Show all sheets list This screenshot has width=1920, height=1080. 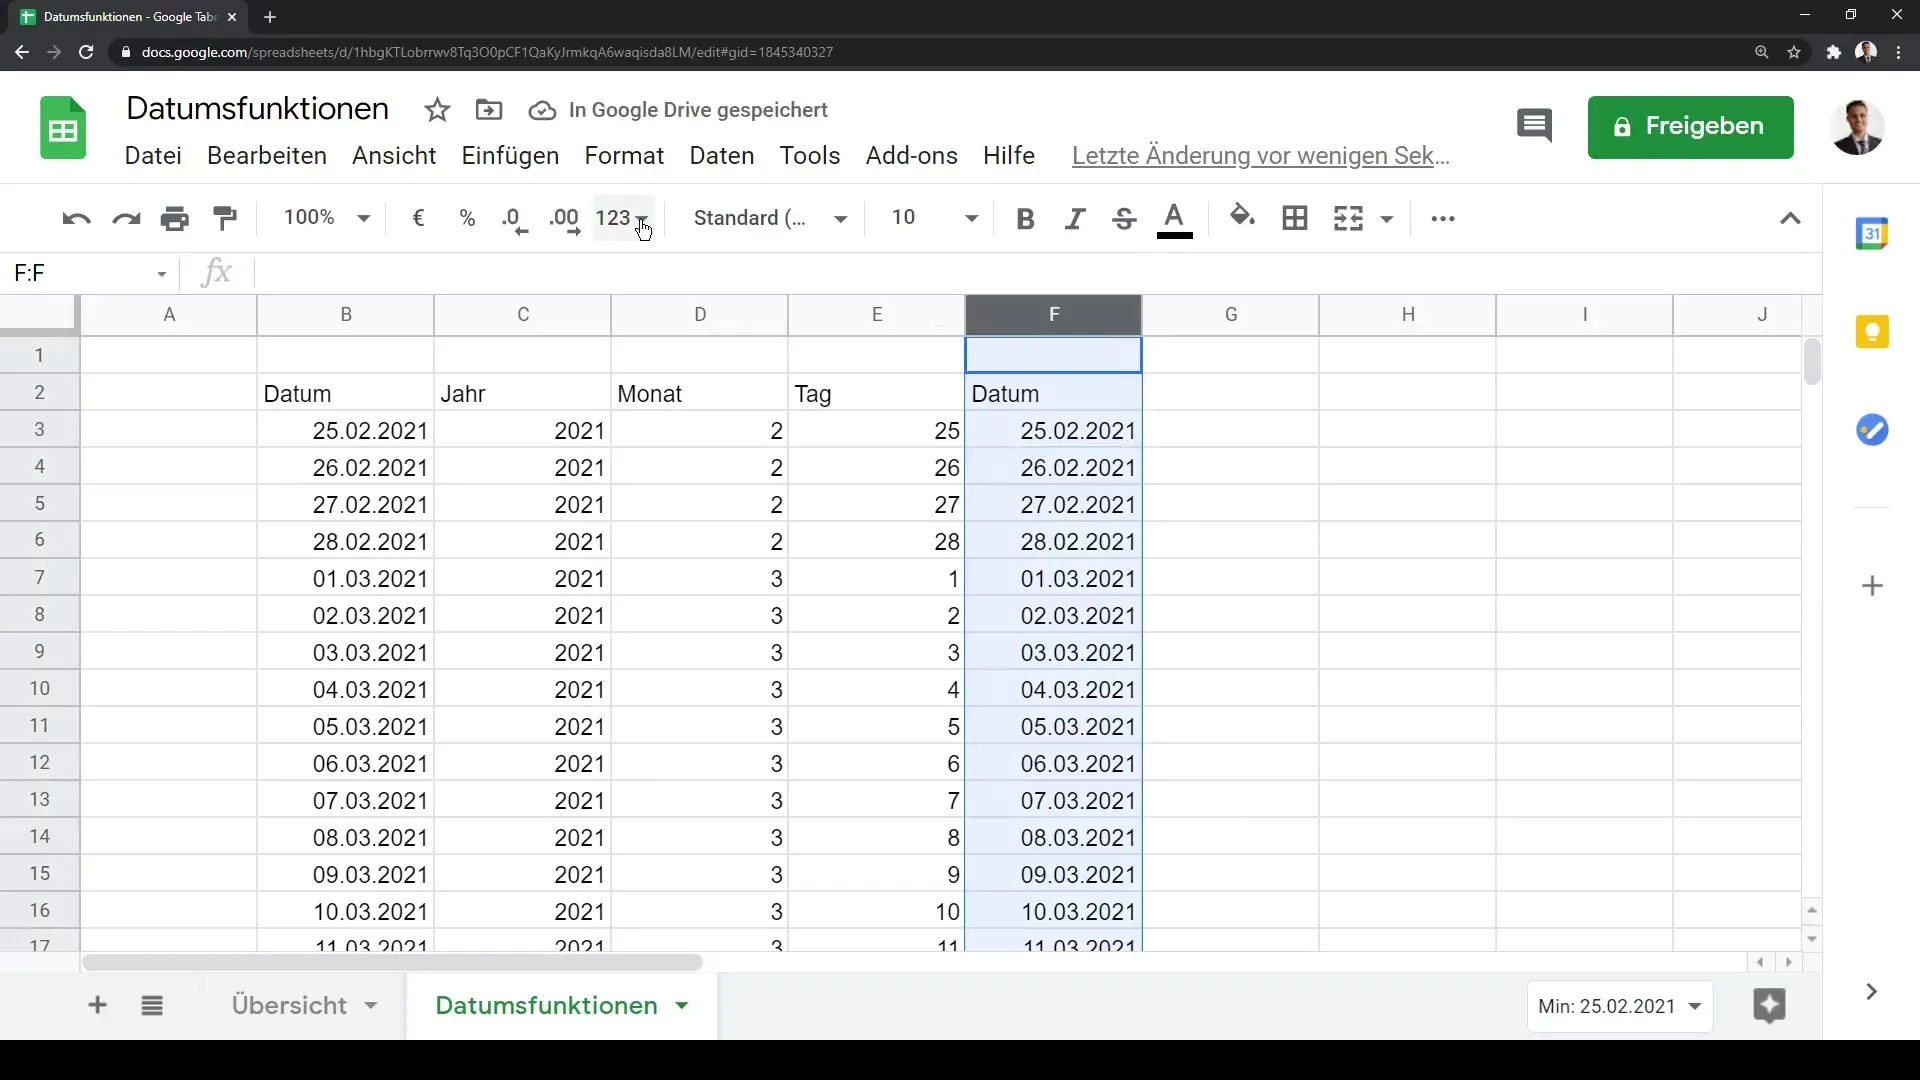152,1006
